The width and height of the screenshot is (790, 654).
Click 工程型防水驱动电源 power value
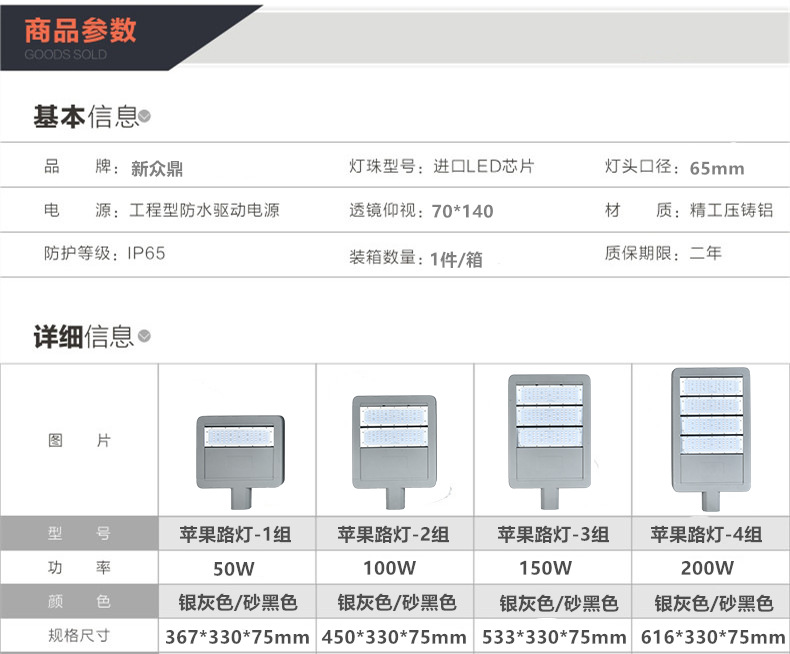tap(205, 210)
